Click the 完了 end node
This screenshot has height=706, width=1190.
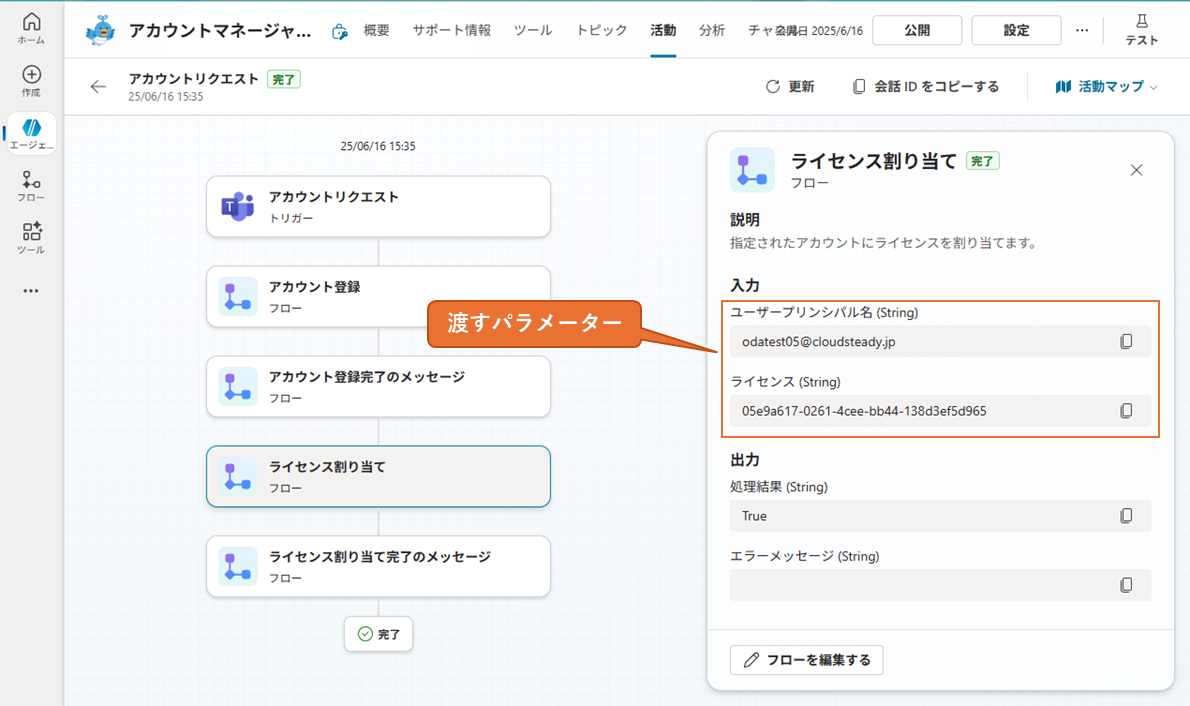click(x=378, y=634)
